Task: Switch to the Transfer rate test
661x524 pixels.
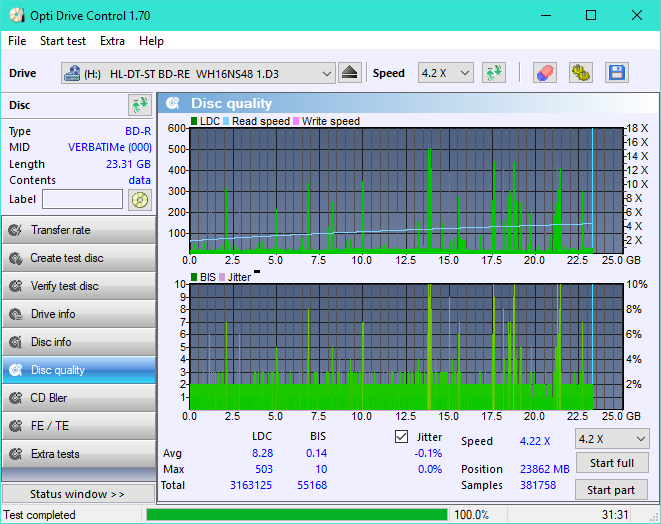Action: 79,230
